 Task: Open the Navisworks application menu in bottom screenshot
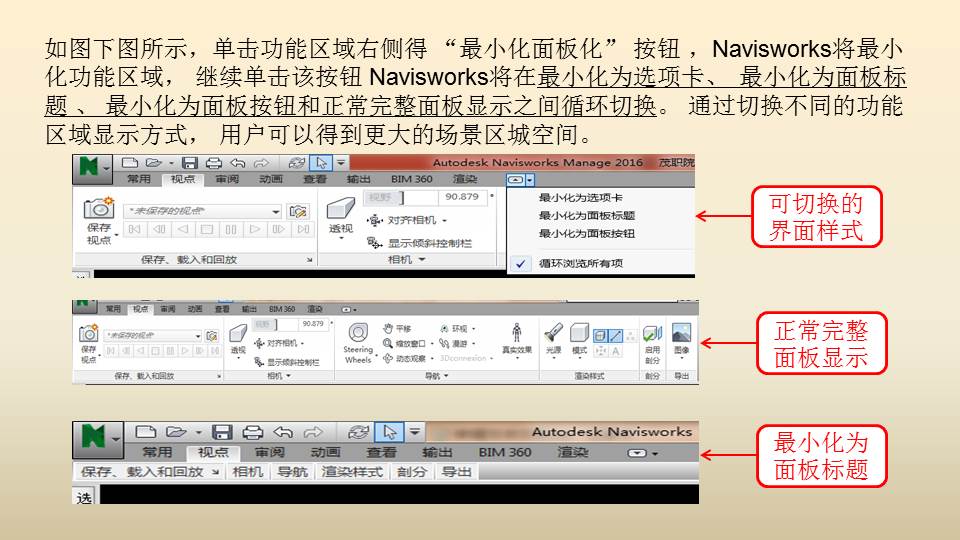[x=98, y=438]
